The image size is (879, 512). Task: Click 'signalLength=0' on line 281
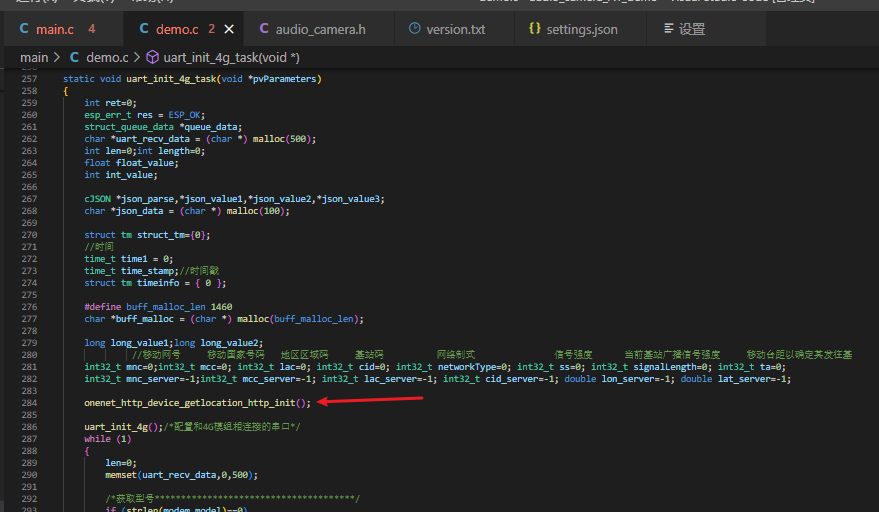(670, 367)
